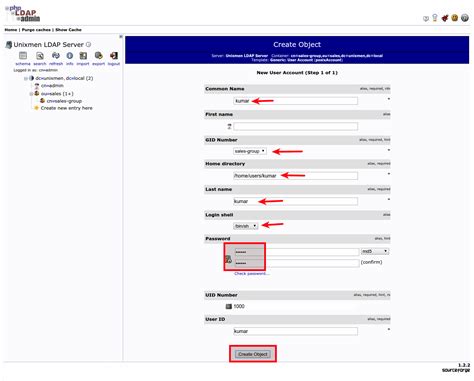Click the search icon in sidebar
This screenshot has width=474, height=381.
(40, 56)
